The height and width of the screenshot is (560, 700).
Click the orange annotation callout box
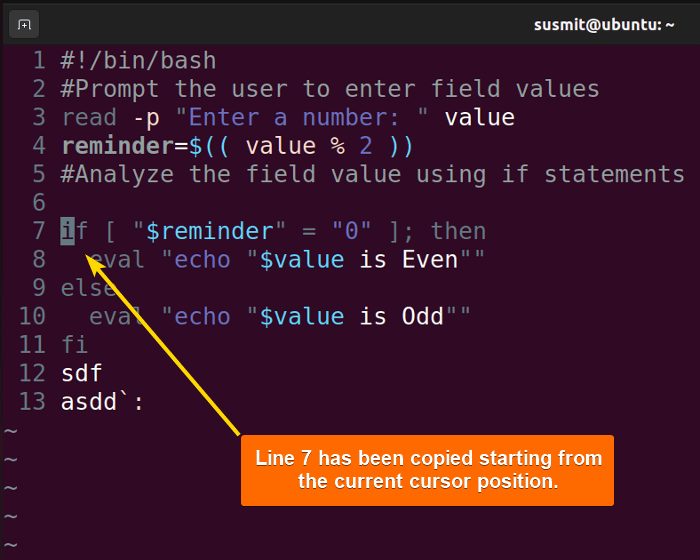tap(427, 470)
